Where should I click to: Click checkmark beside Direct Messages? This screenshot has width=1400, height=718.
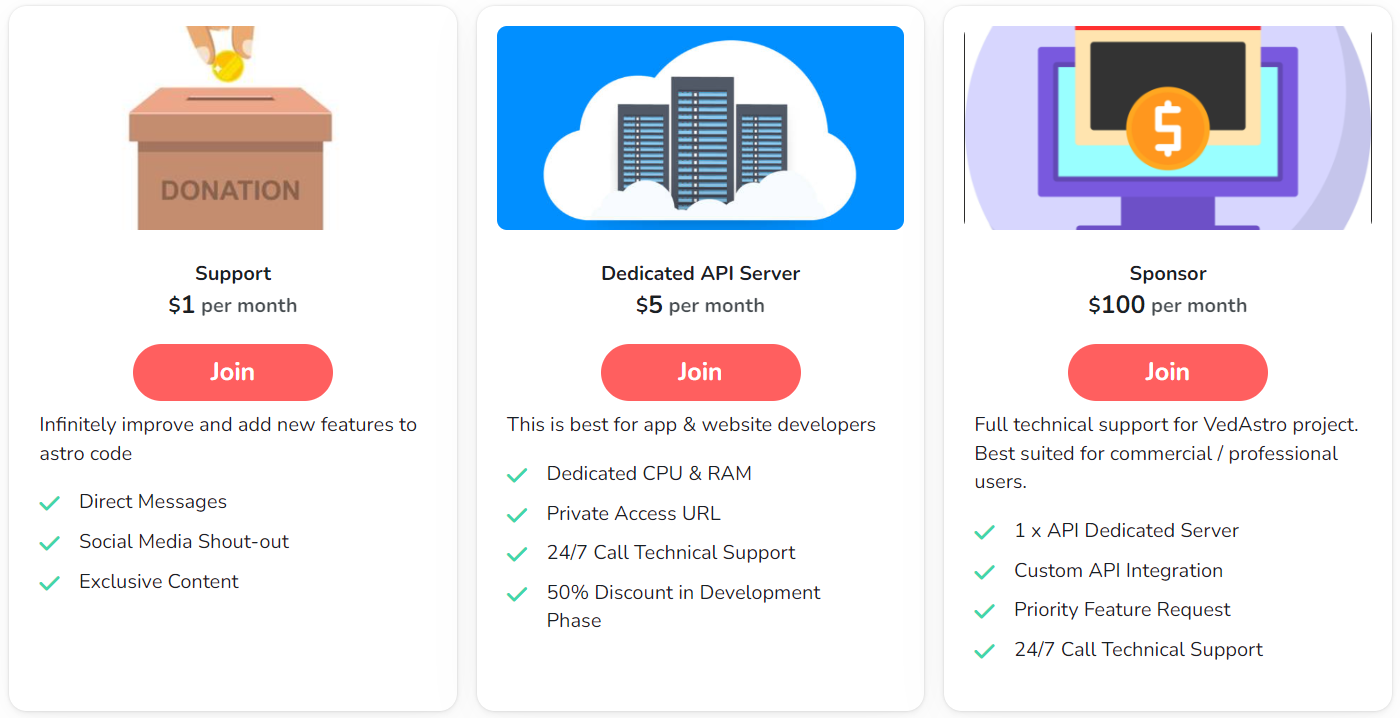(x=50, y=503)
